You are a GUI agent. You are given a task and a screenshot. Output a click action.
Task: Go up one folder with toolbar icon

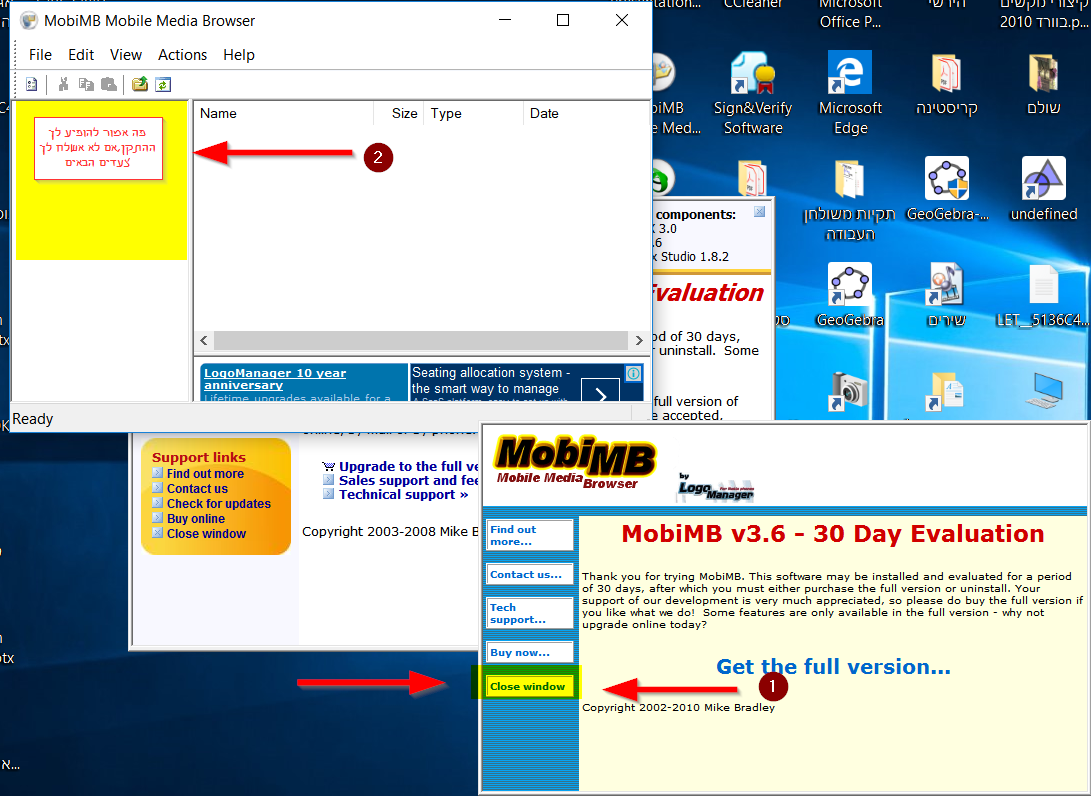(140, 85)
